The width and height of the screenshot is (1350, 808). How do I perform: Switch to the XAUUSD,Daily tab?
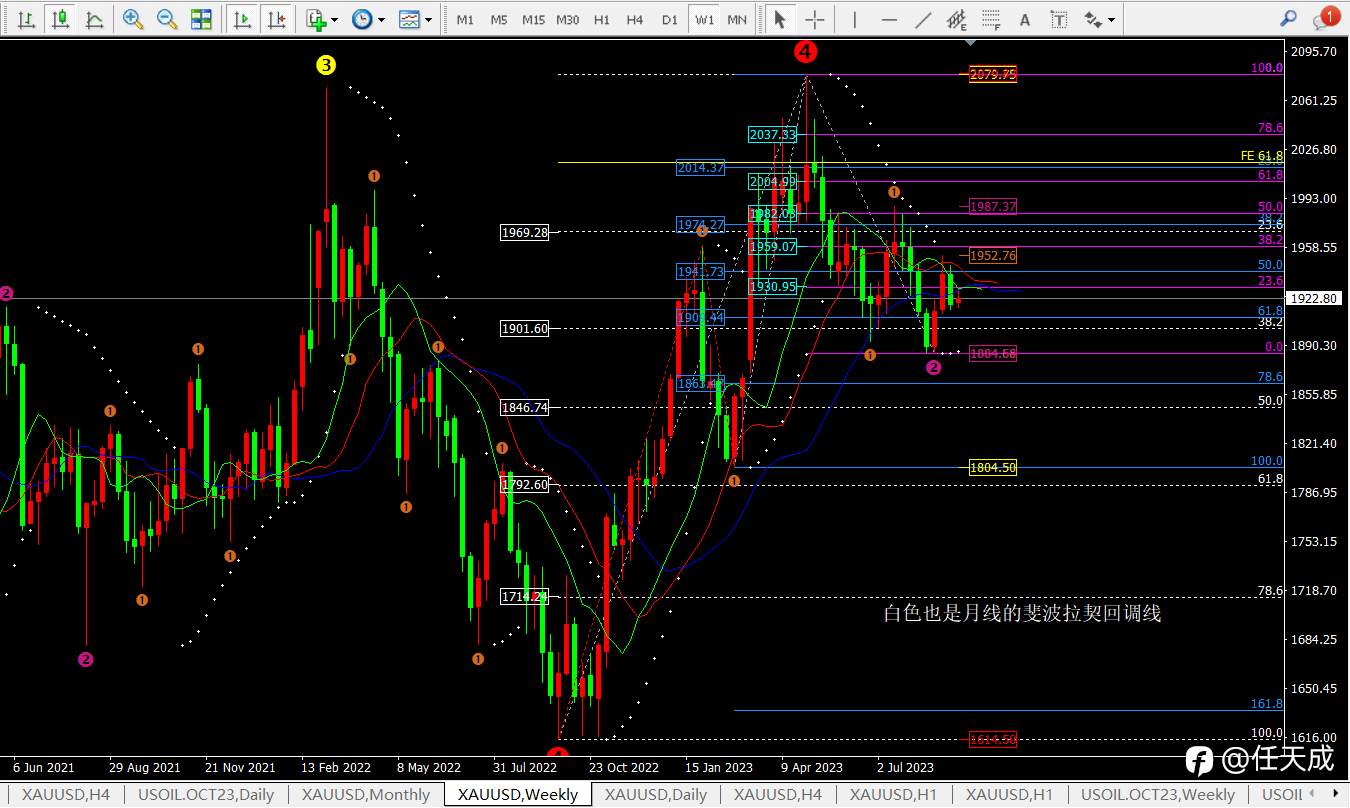656,795
